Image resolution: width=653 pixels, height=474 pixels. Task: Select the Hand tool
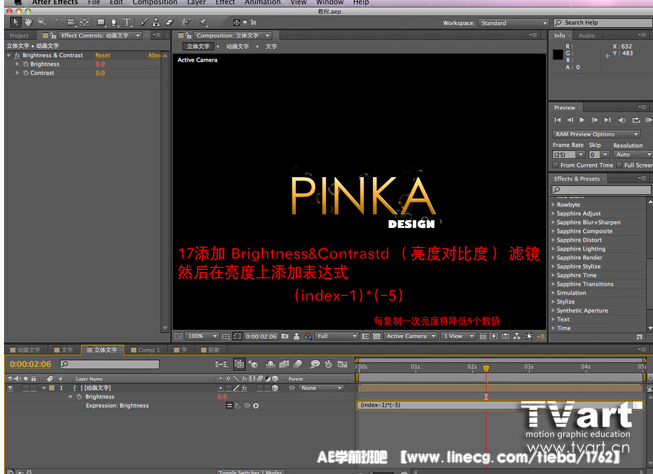tap(28, 22)
